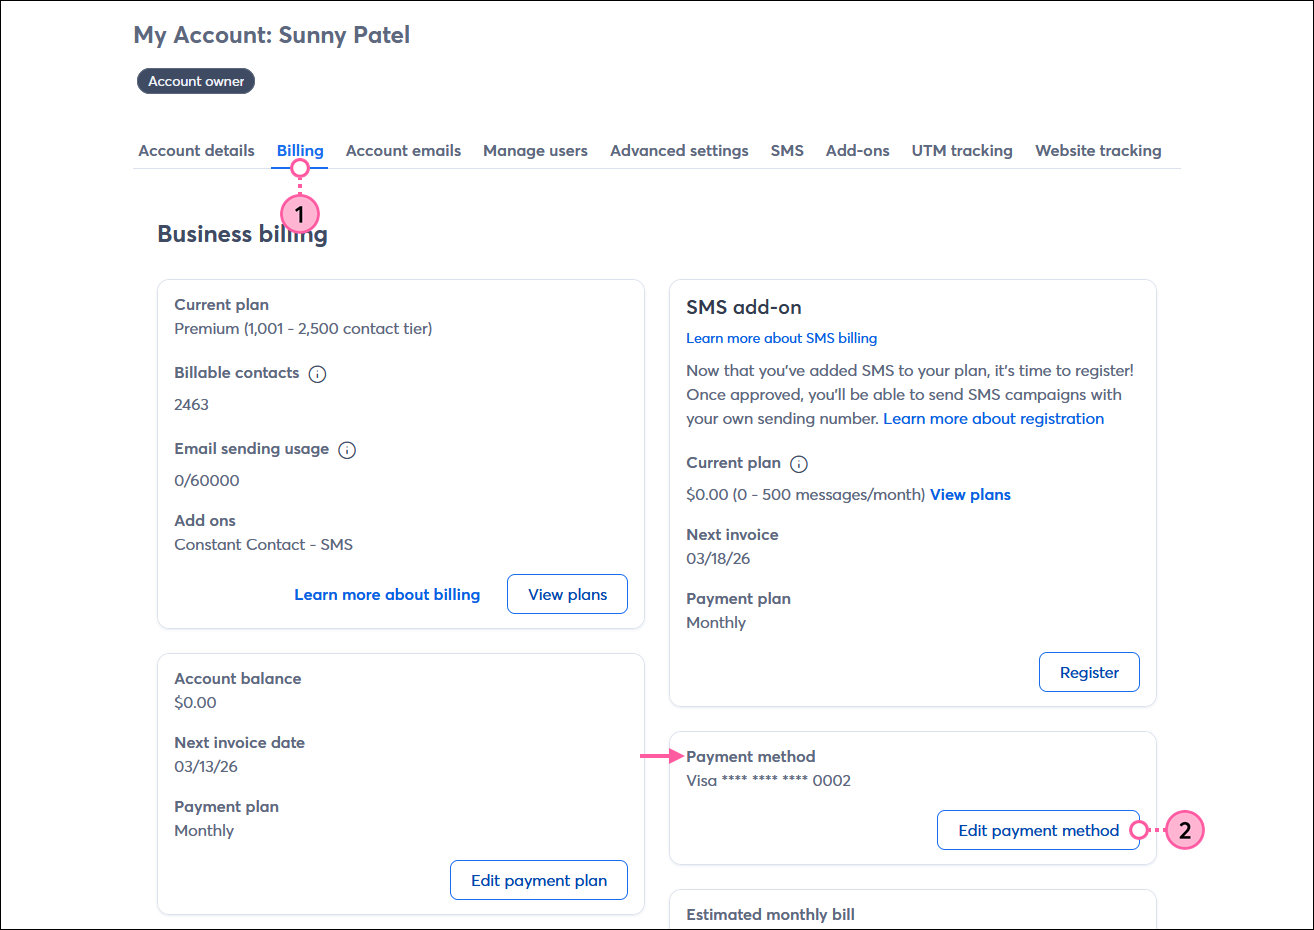Open the Website tracking tab
Image resolution: width=1314 pixels, height=930 pixels.
pos(1098,150)
